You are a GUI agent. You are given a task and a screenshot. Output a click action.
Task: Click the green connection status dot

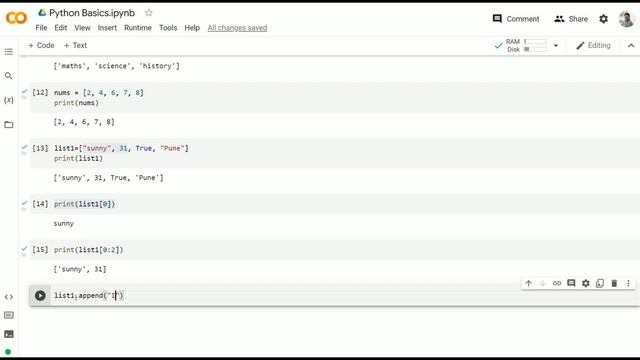pos(8,352)
